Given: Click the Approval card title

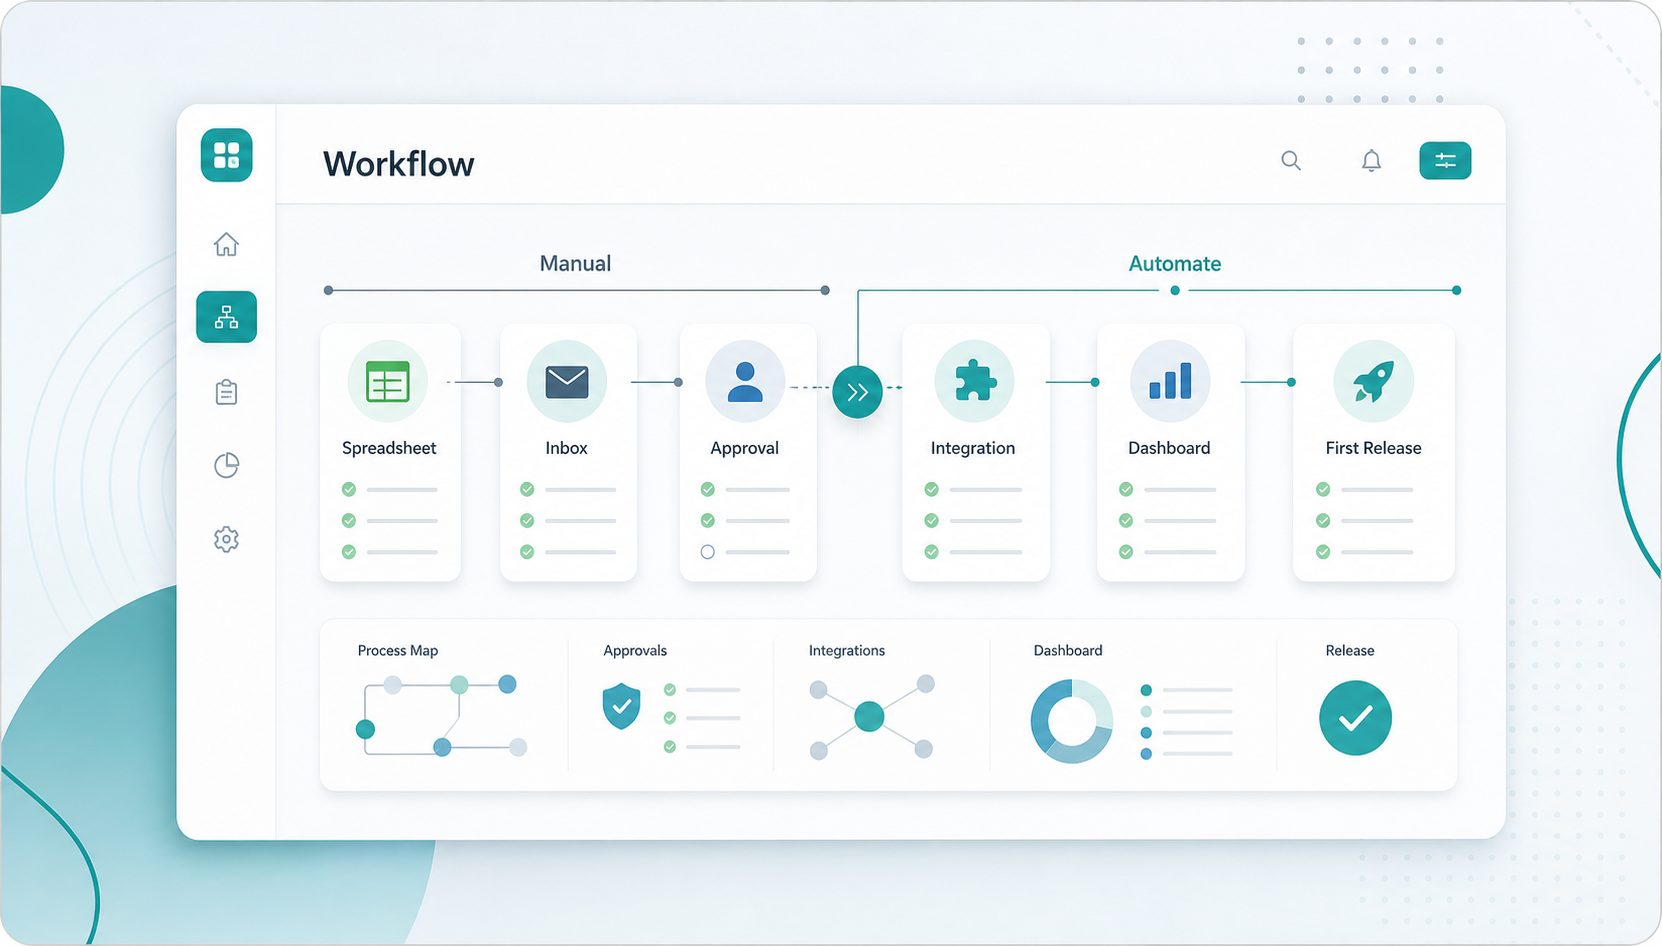Looking at the screenshot, I should point(744,448).
